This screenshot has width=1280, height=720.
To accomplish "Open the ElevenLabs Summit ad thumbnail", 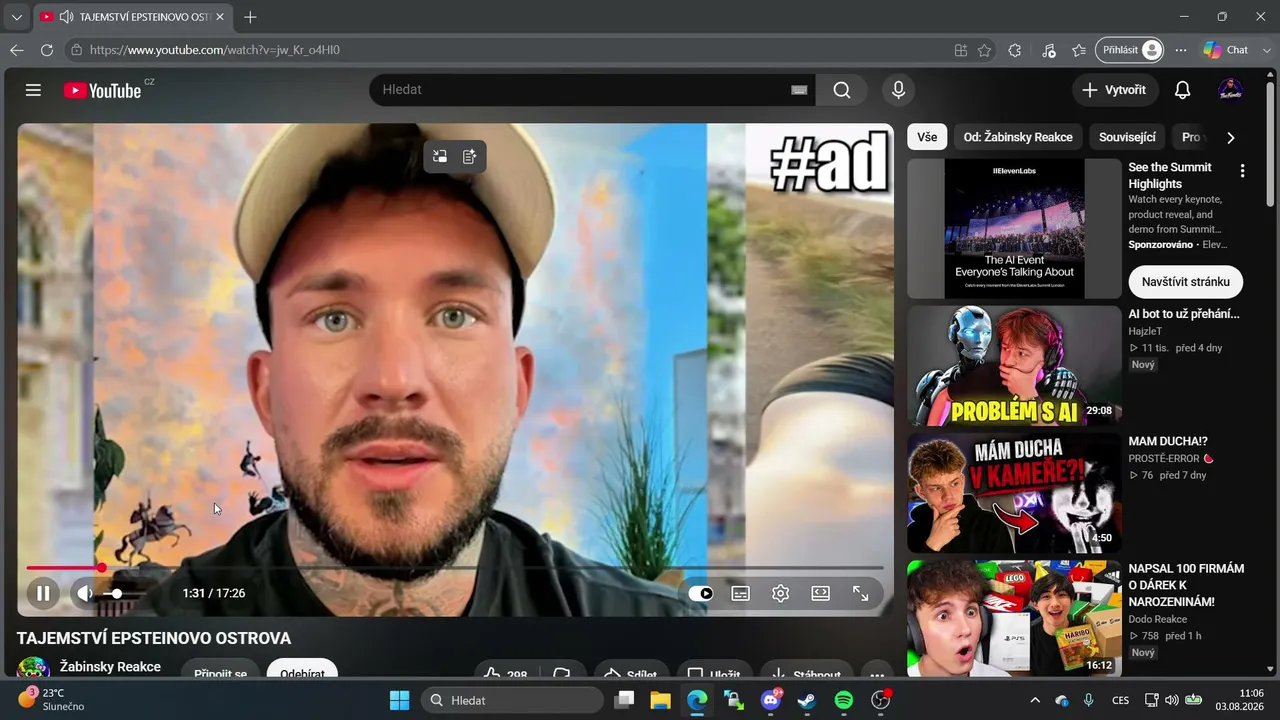I will pyautogui.click(x=1014, y=229).
